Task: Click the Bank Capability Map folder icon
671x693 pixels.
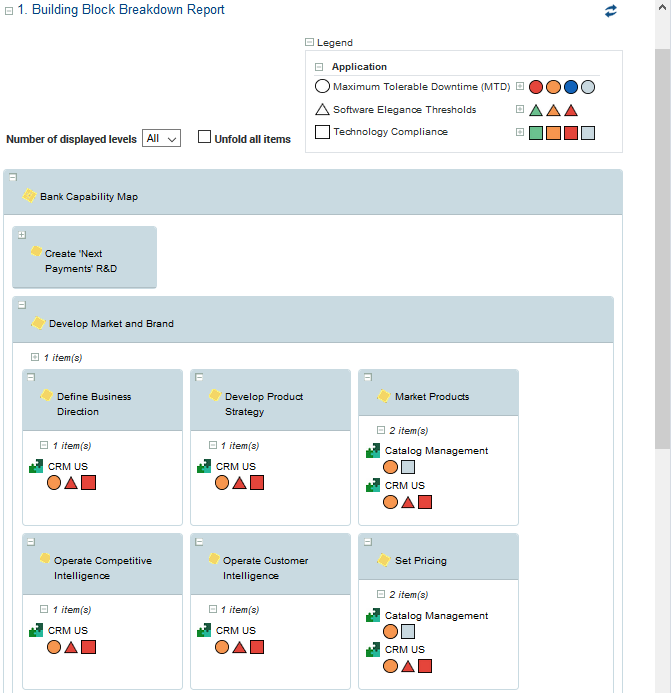Action: click(30, 196)
